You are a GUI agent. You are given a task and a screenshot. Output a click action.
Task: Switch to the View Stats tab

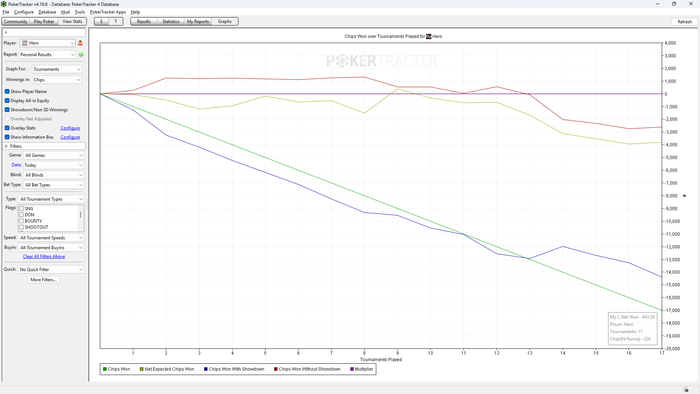[x=72, y=21]
